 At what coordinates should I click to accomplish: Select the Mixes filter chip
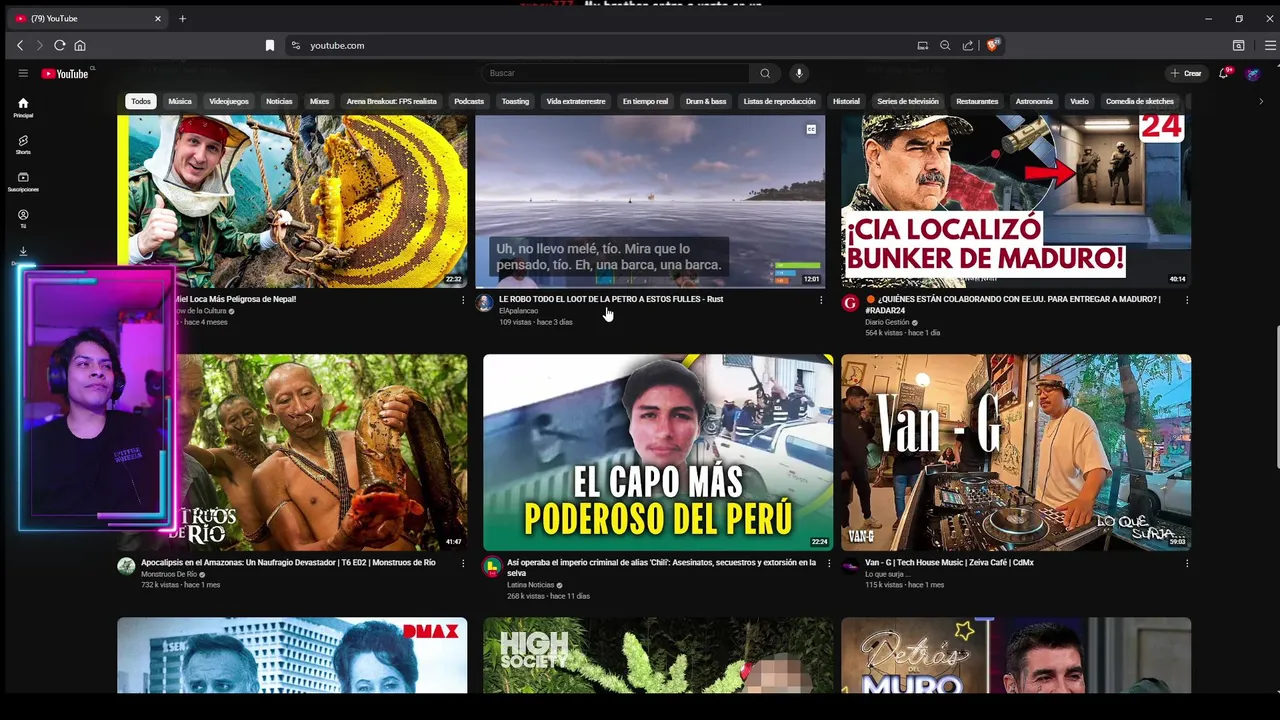[319, 101]
